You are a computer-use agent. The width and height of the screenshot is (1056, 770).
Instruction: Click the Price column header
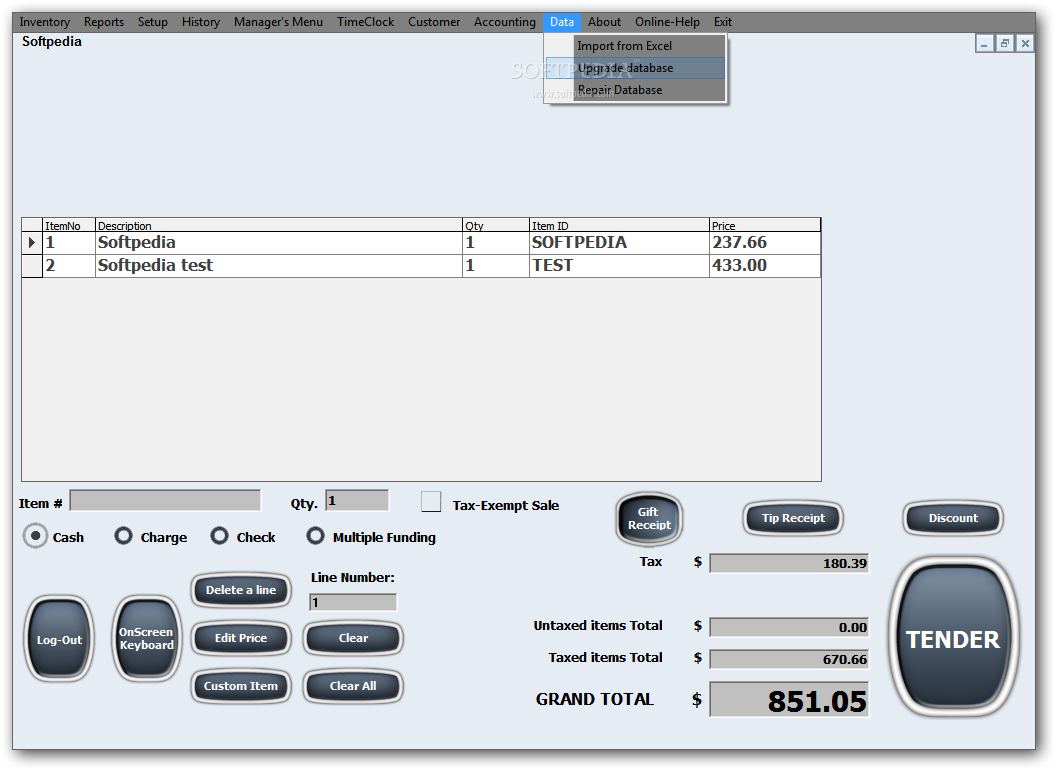coord(765,225)
